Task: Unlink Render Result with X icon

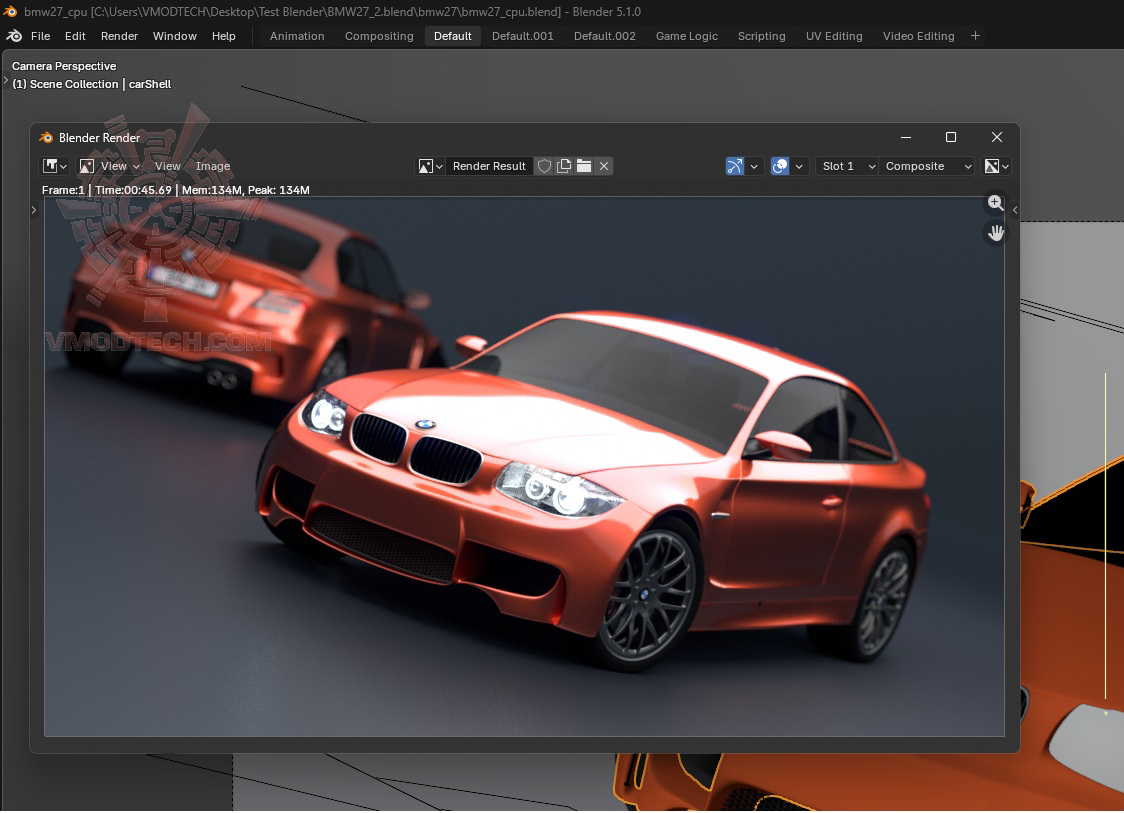Action: (604, 166)
